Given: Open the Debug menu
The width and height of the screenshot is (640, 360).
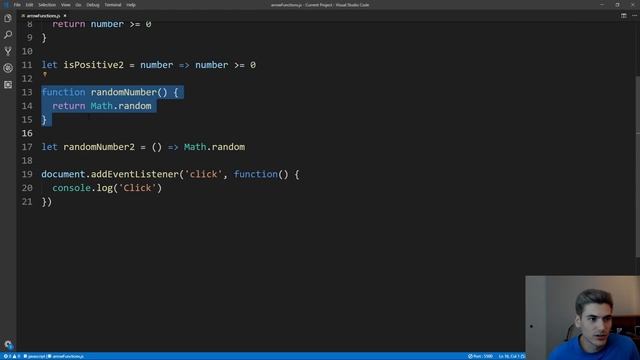Looking at the screenshot, I should click(x=93, y=5).
